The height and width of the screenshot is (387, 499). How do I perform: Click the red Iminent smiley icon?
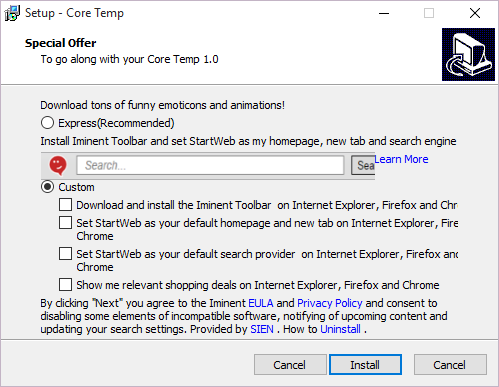58,165
